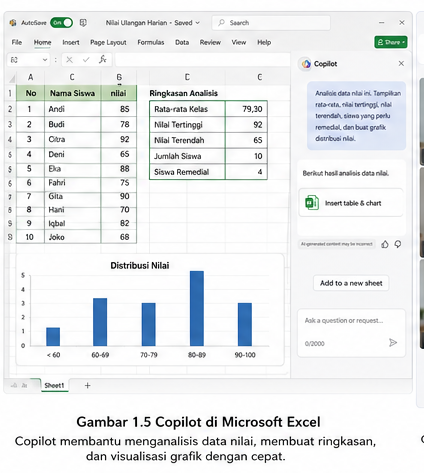Open the Help tab
Viewport: 424px width, 473px height.
click(264, 42)
